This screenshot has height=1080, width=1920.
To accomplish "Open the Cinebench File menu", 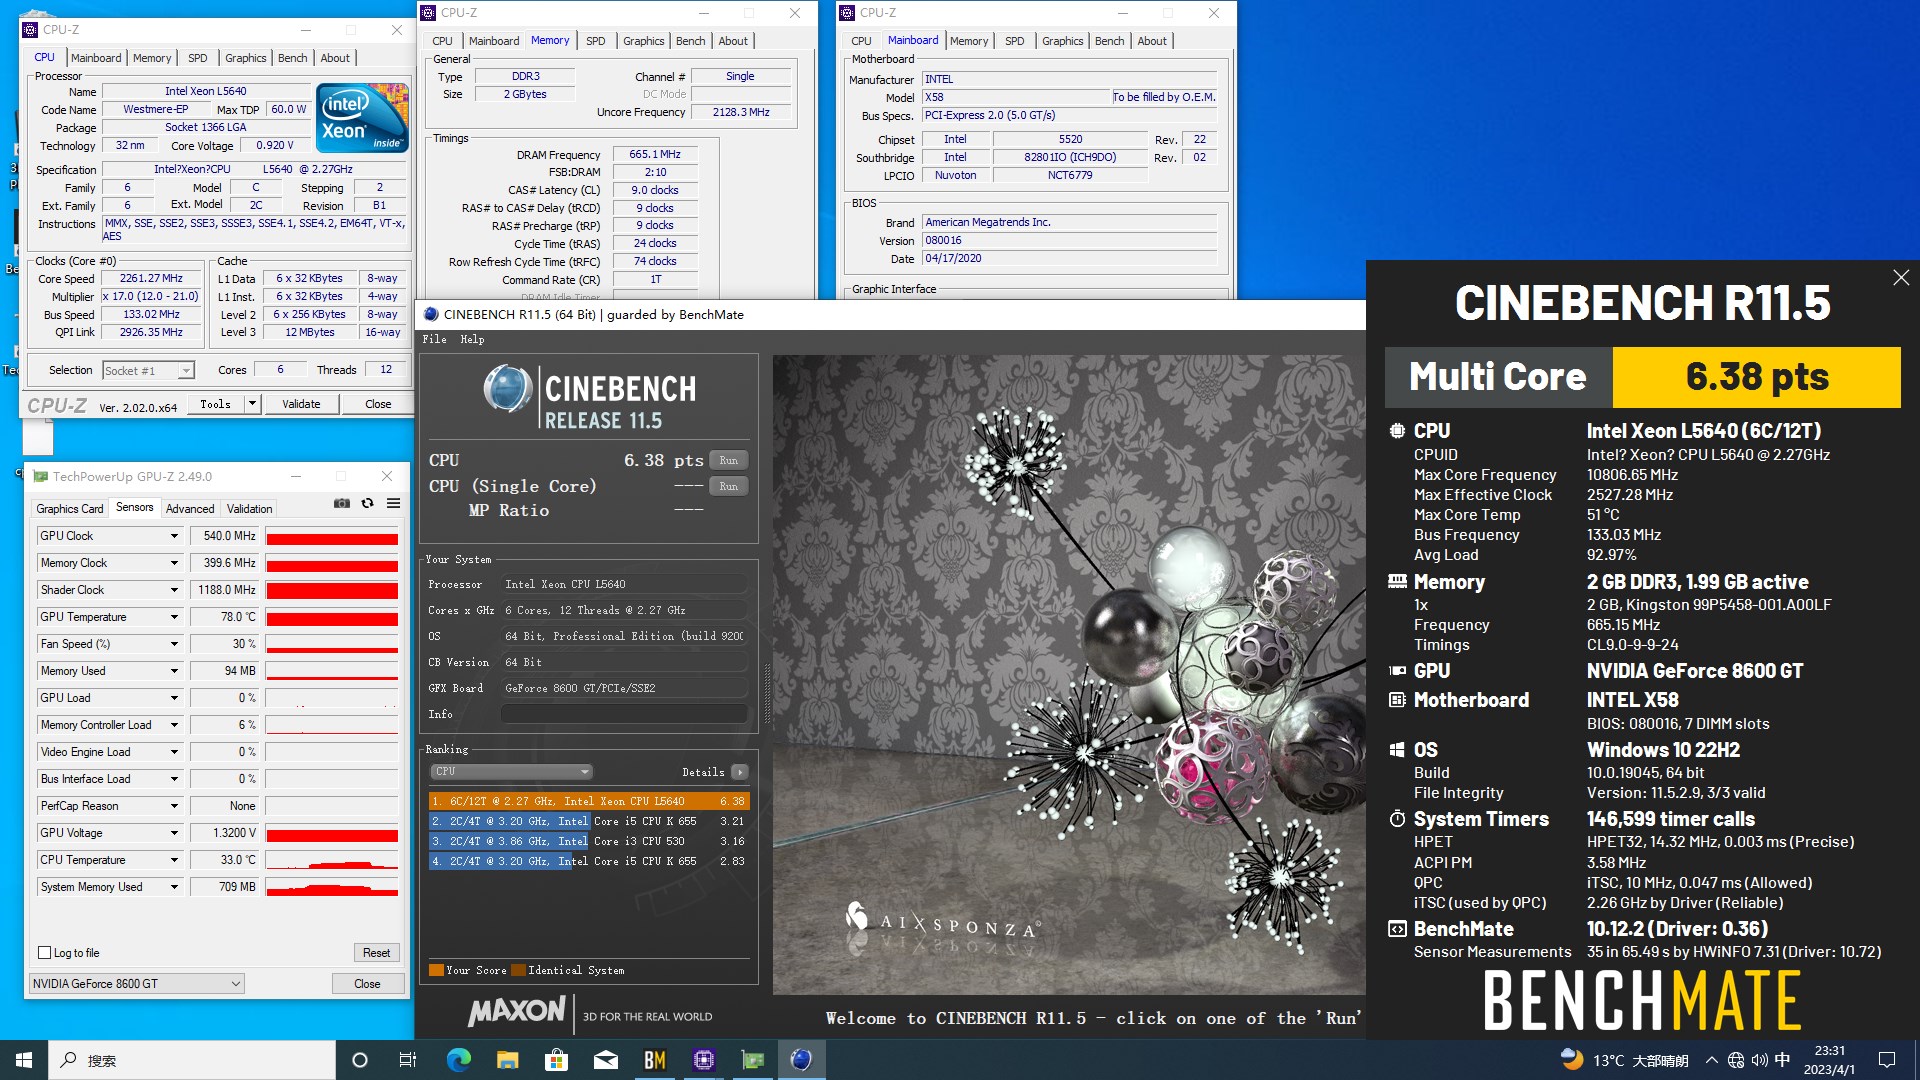I will [x=434, y=339].
